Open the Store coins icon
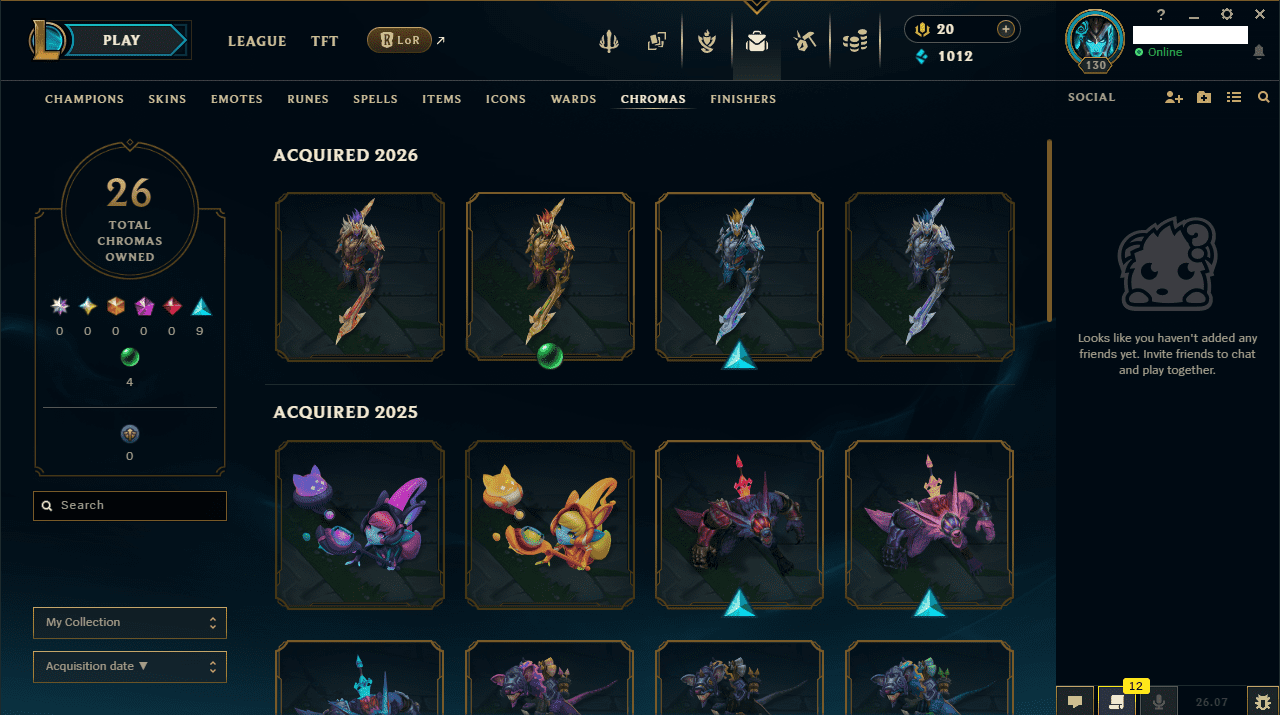 pyautogui.click(x=854, y=41)
